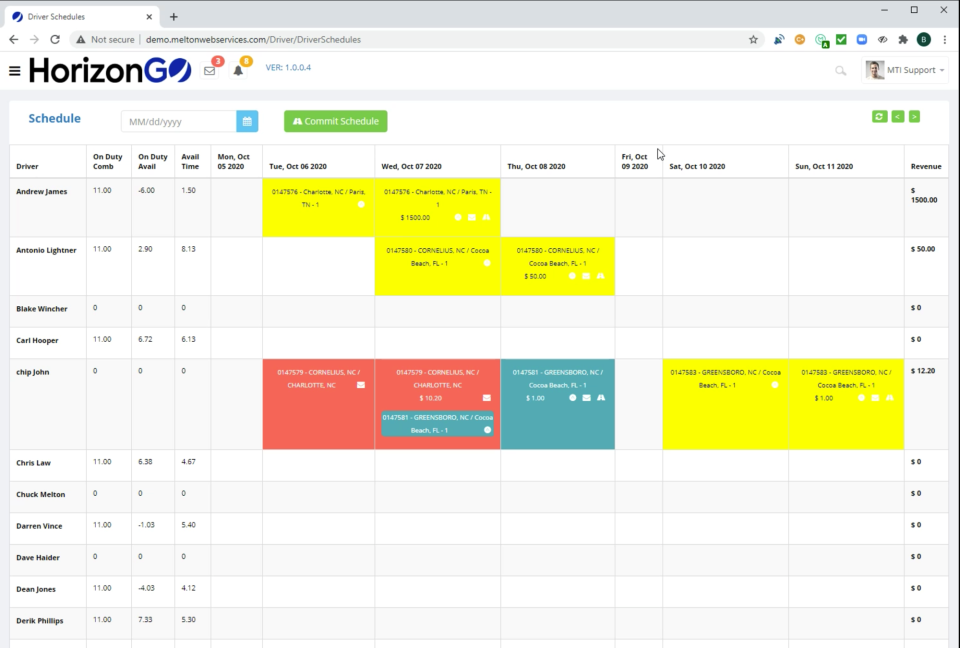Select driver Darren Vince

[x=39, y=526]
